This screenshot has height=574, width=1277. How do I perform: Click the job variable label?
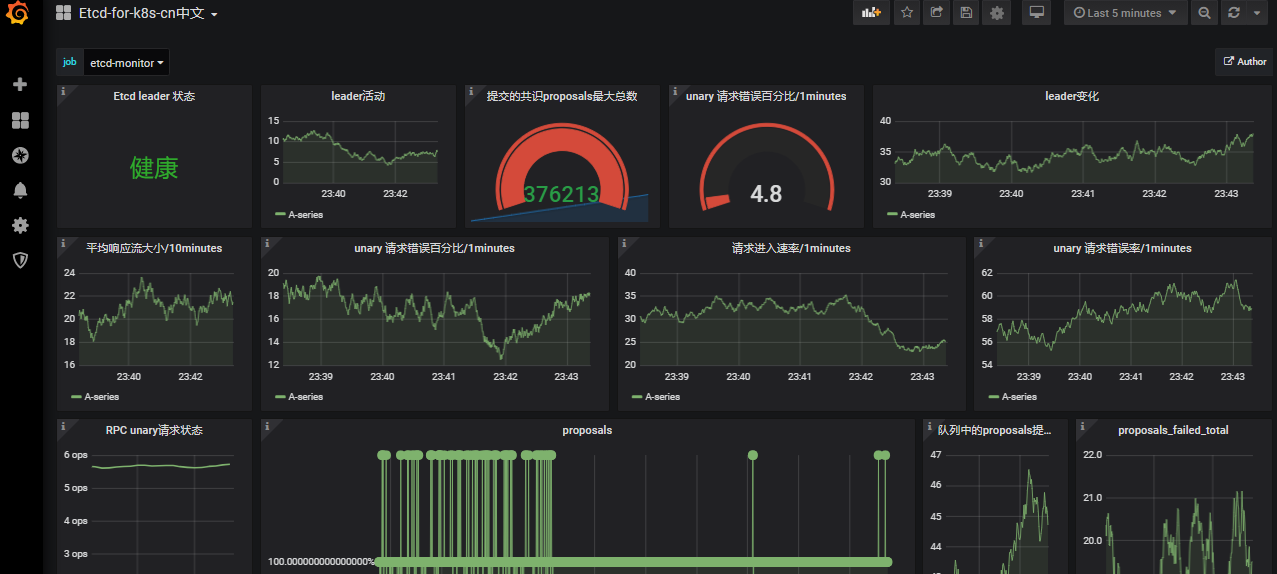pos(70,62)
